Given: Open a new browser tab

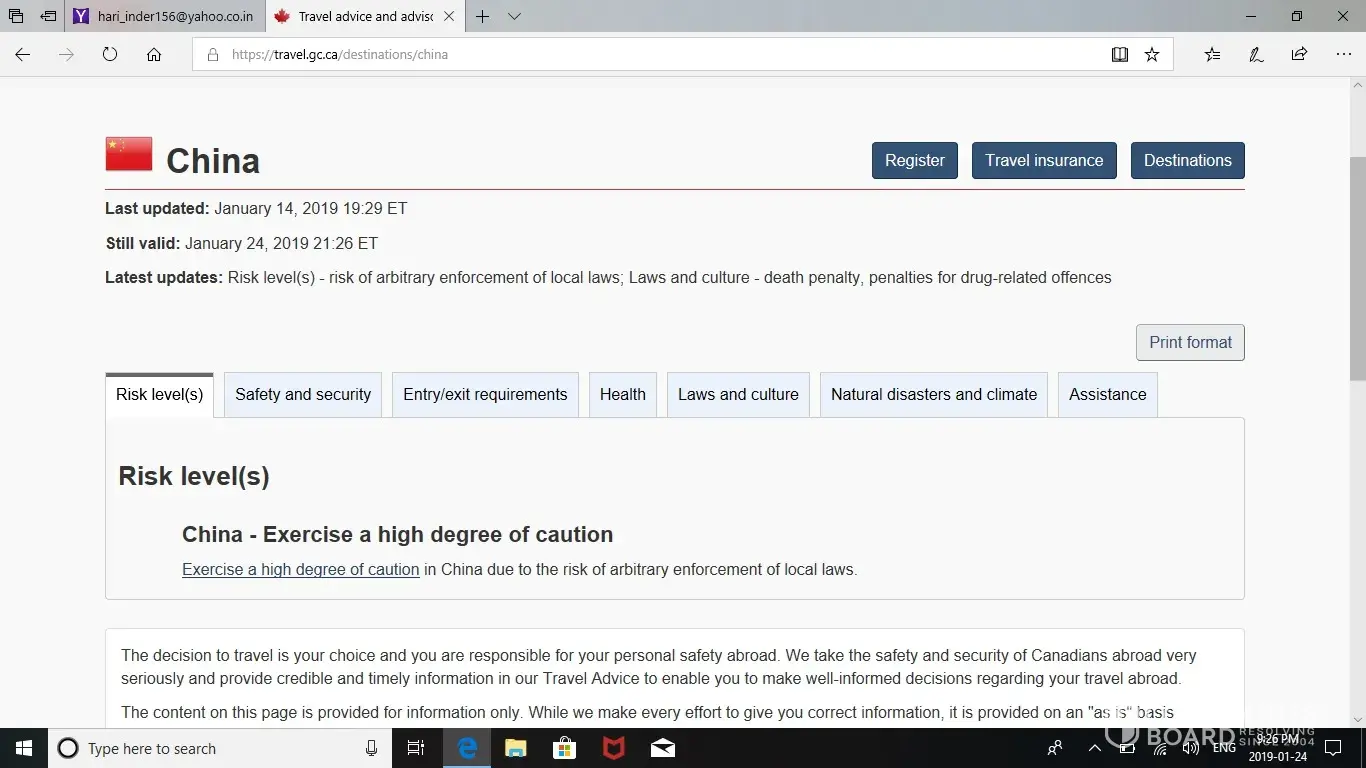Looking at the screenshot, I should (483, 16).
